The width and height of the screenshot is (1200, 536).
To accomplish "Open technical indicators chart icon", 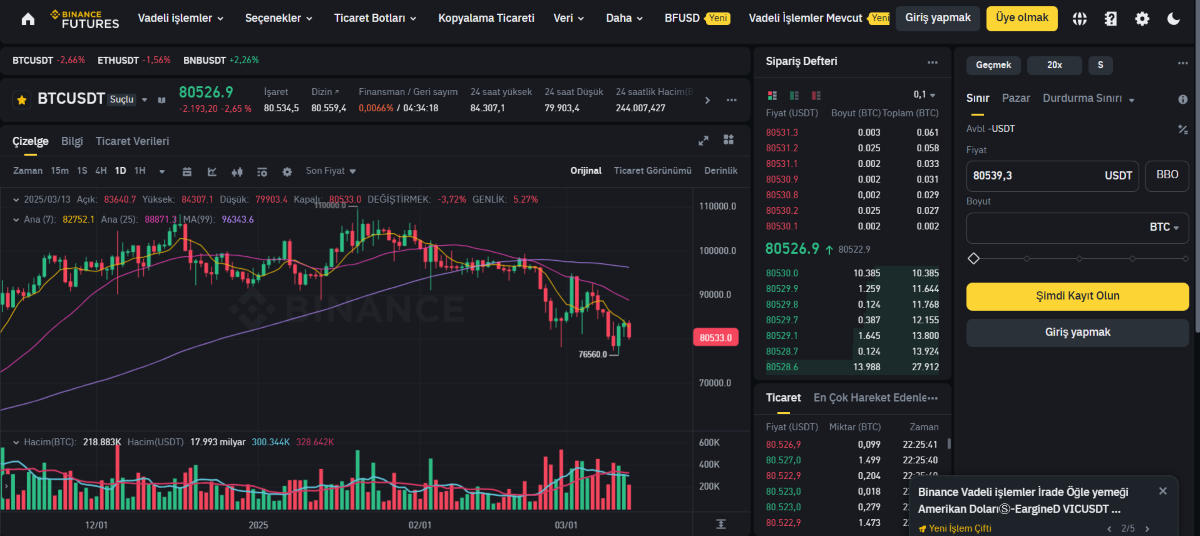I will 212,171.
